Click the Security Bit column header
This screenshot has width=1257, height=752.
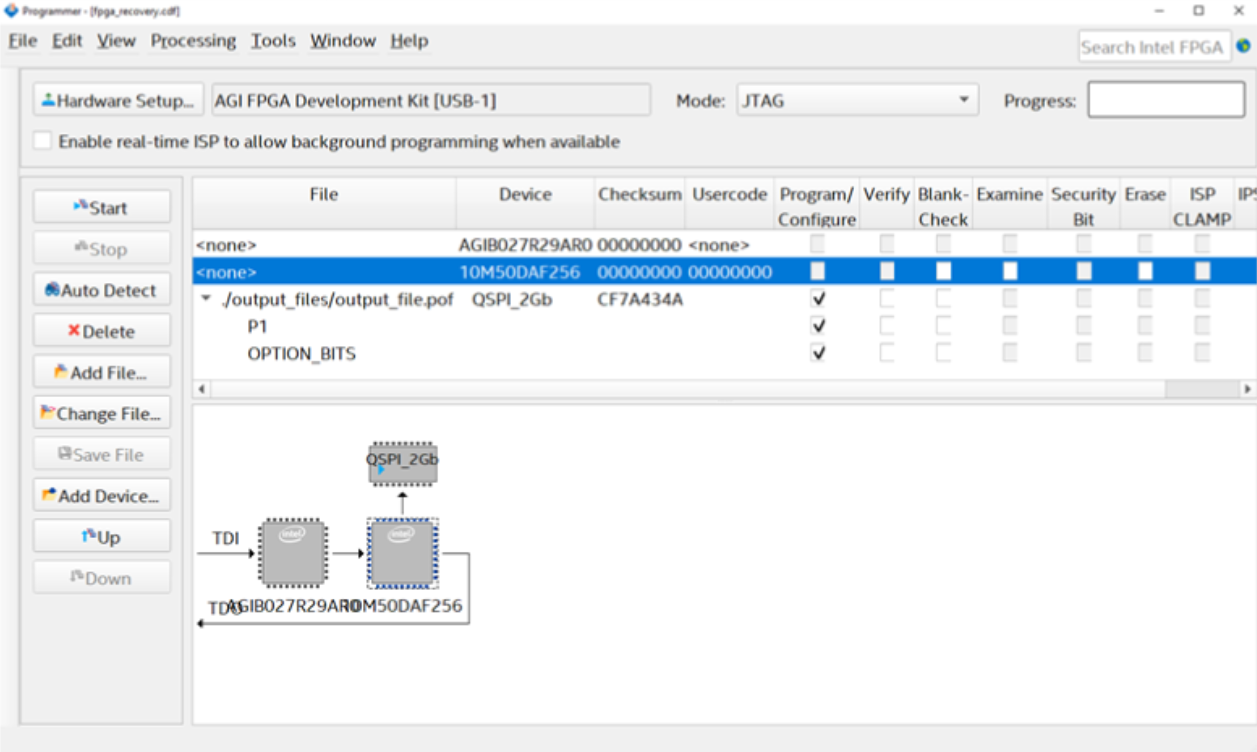click(1083, 206)
